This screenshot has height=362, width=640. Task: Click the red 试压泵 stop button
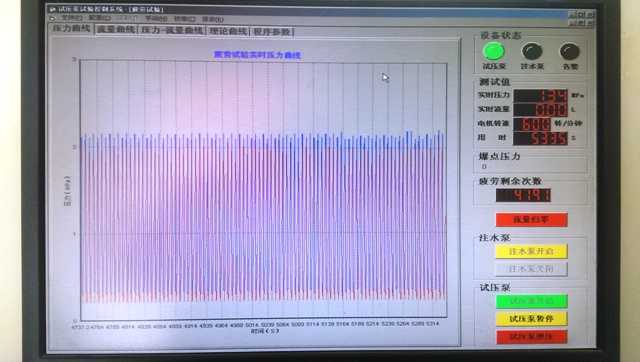click(x=531, y=337)
